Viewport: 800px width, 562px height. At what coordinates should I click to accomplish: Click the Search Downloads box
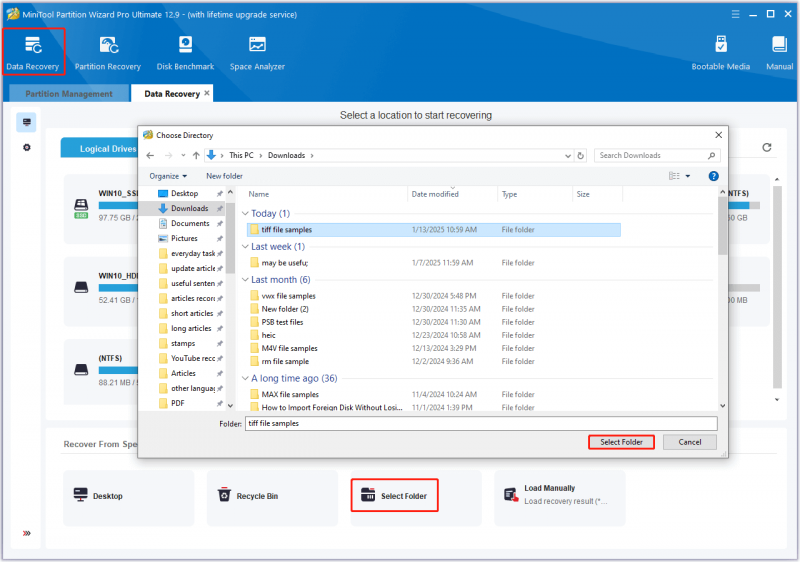657,155
